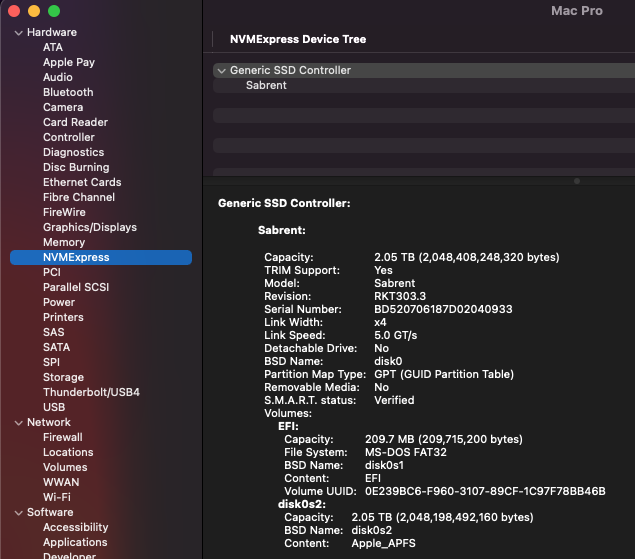Select FireWire in the sidebar
The height and width of the screenshot is (559, 635).
64,212
